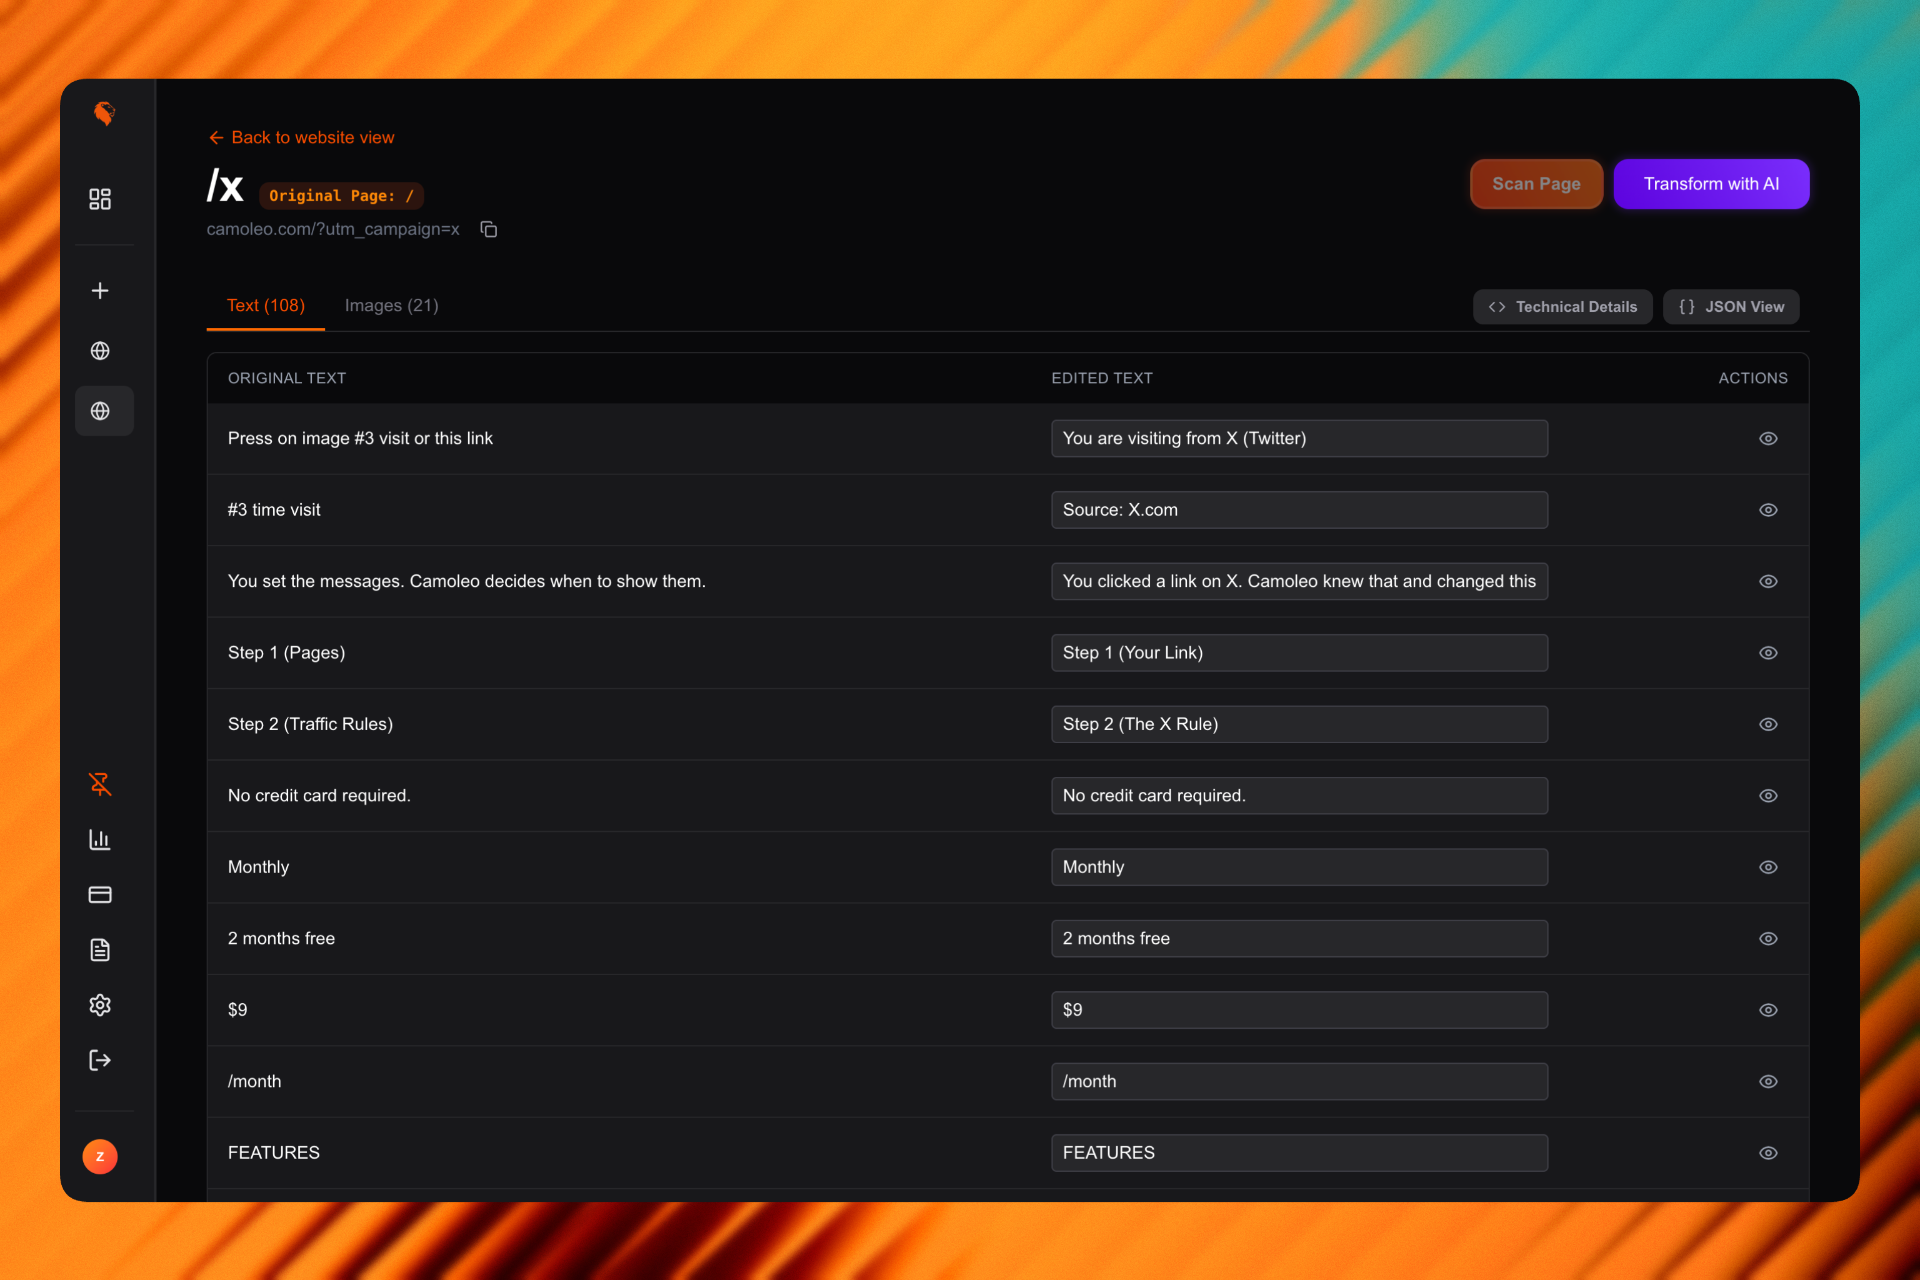Click the Transform with AI button
Viewport: 1920px width, 1280px height.
point(1710,184)
